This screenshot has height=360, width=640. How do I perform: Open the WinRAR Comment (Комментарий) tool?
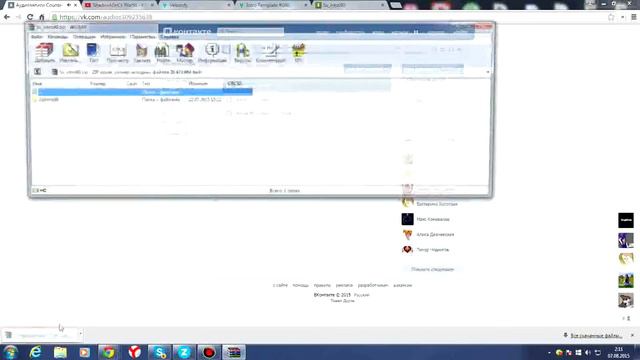tap(271, 53)
